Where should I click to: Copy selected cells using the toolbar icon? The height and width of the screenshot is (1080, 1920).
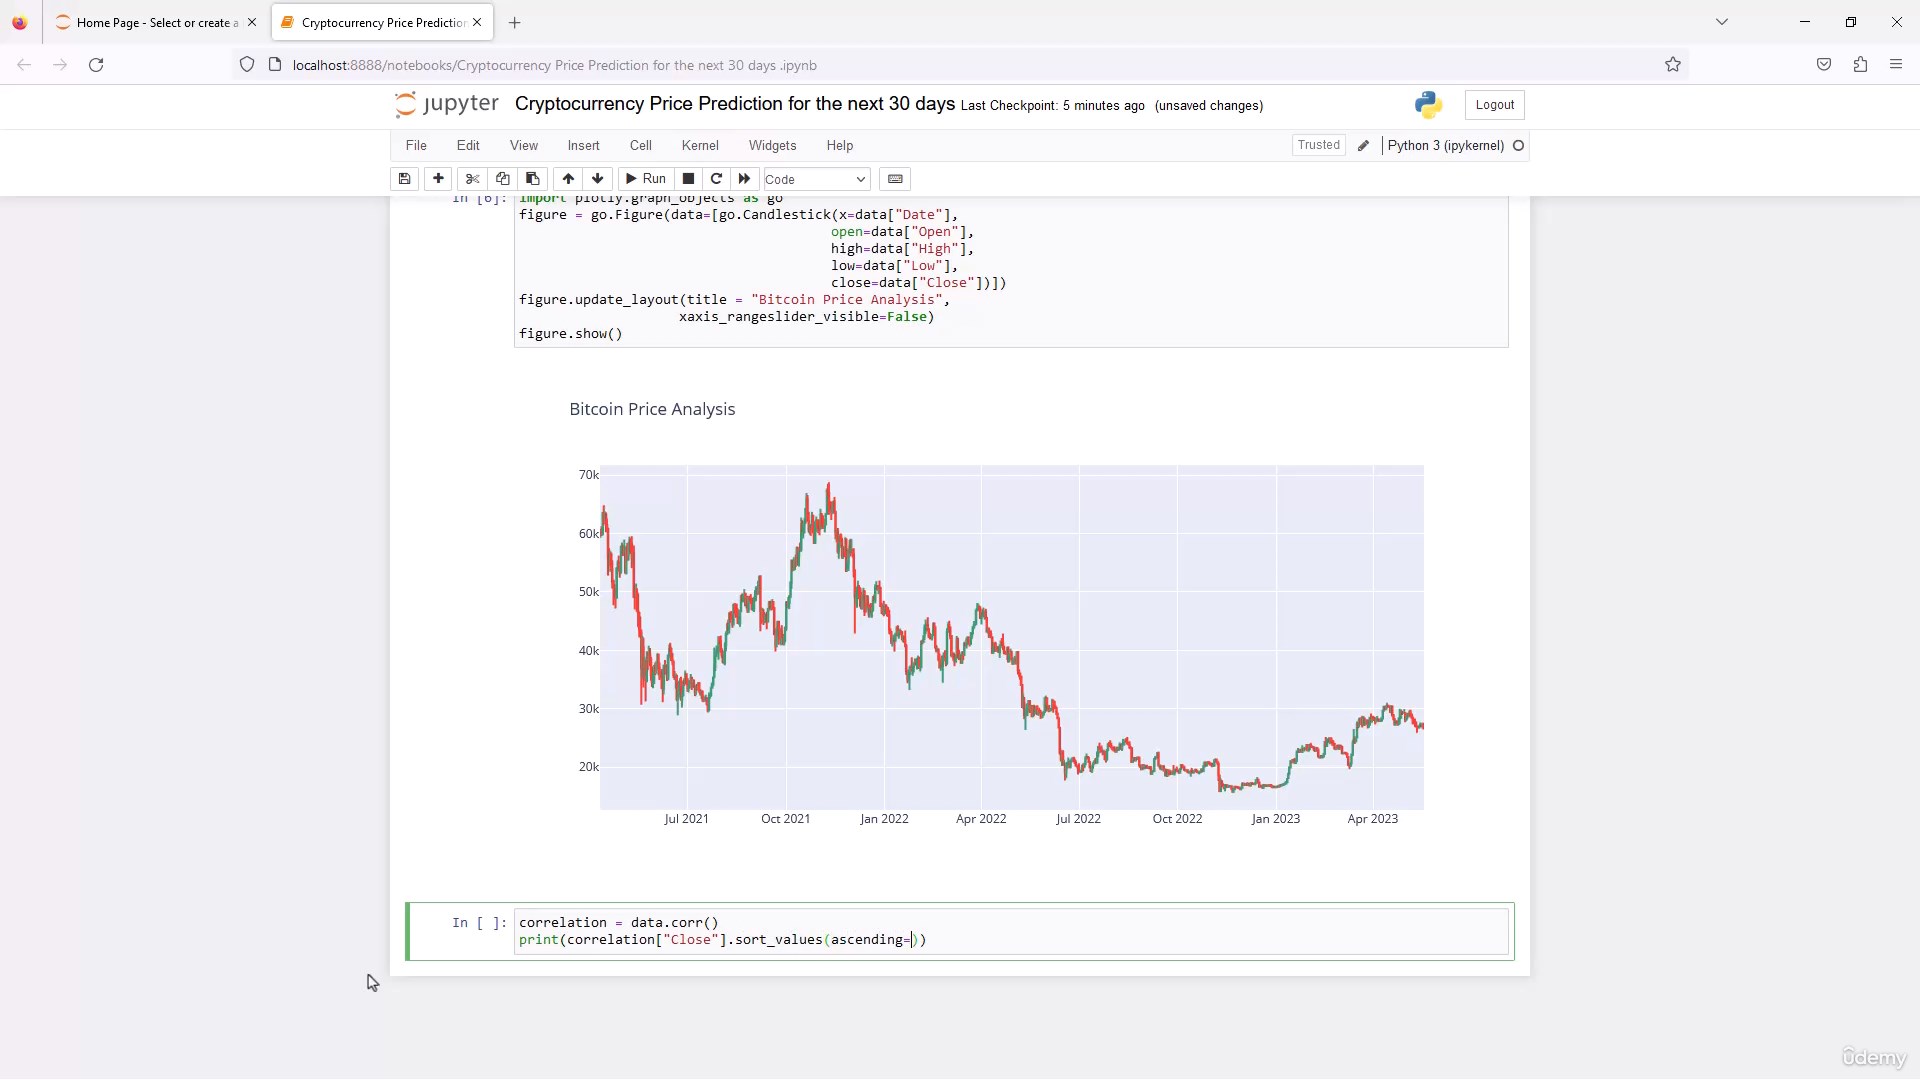(503, 179)
